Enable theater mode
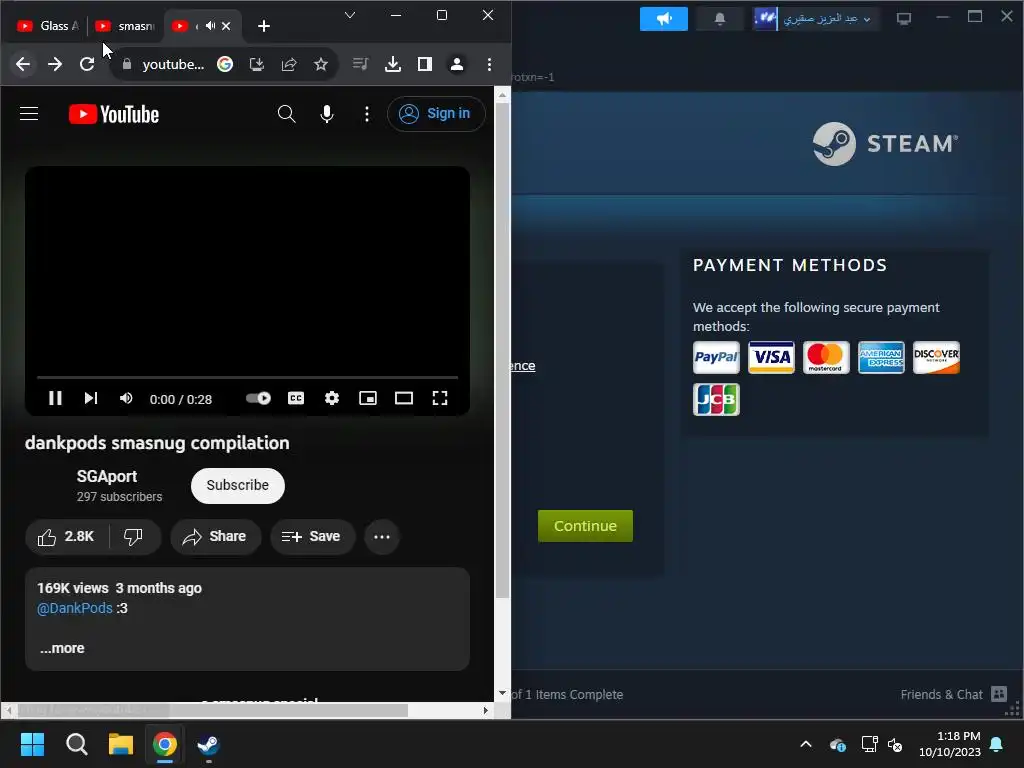 click(x=404, y=398)
